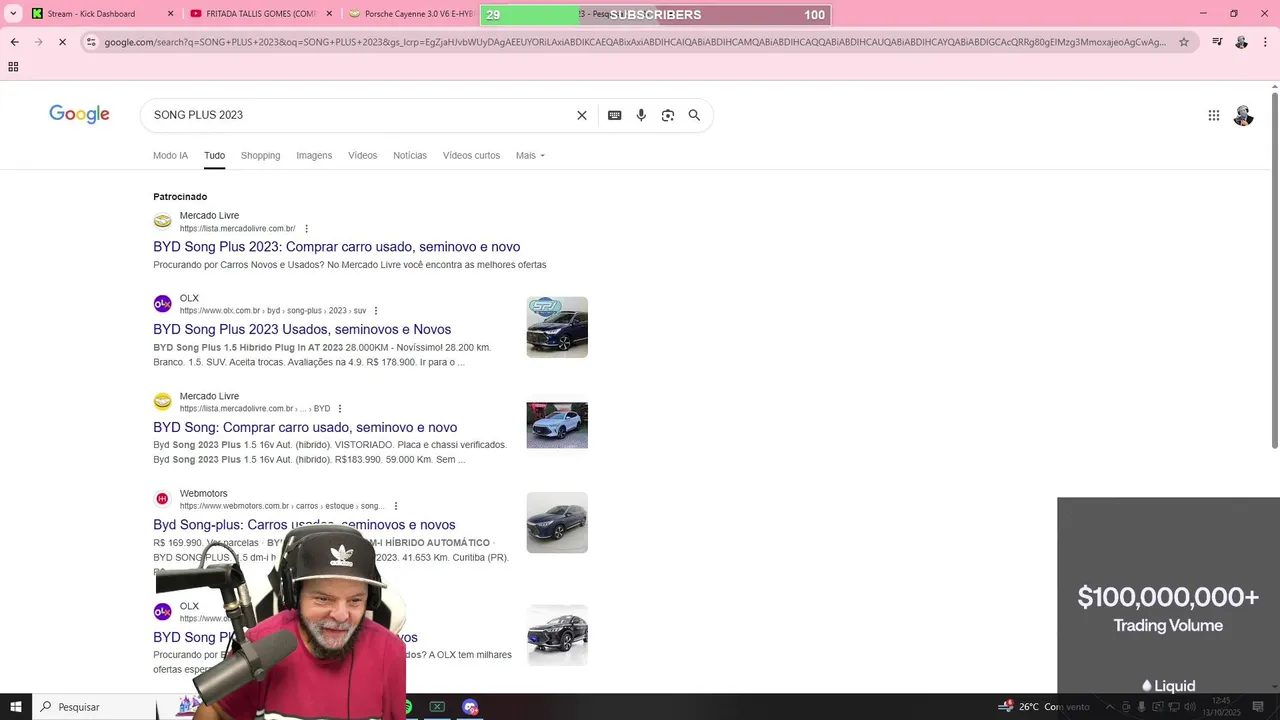Click the lista.mercadolivre.com.br sponsored URL text
The height and width of the screenshot is (720, 1280).
point(237,229)
